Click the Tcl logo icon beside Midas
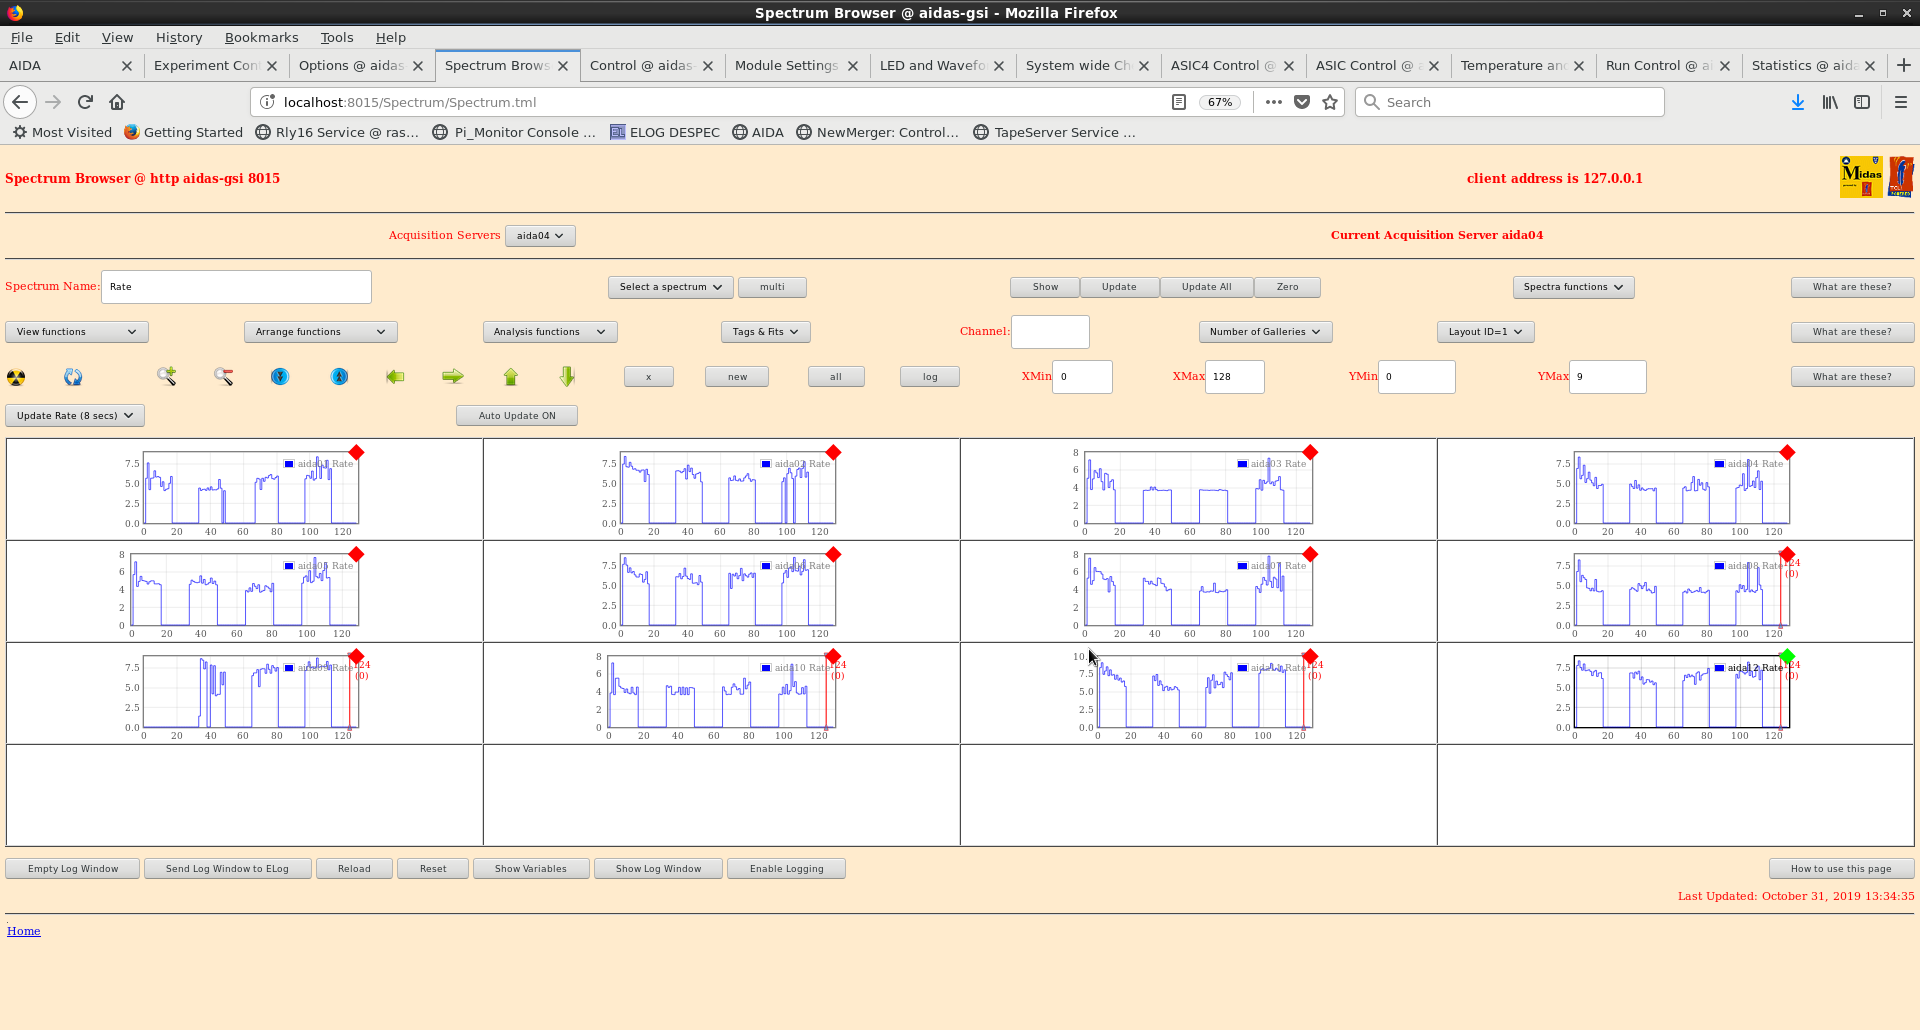 1901,177
